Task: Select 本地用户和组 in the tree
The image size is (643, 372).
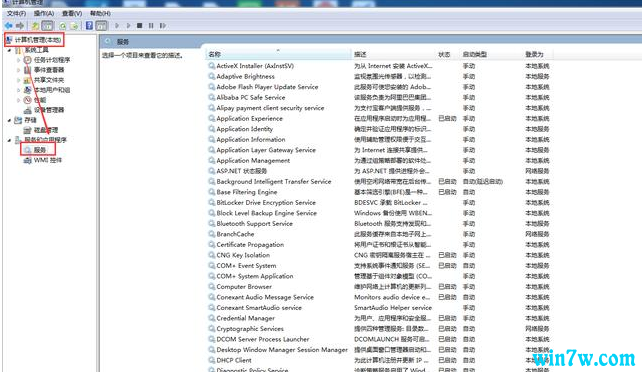Action: click(52, 90)
